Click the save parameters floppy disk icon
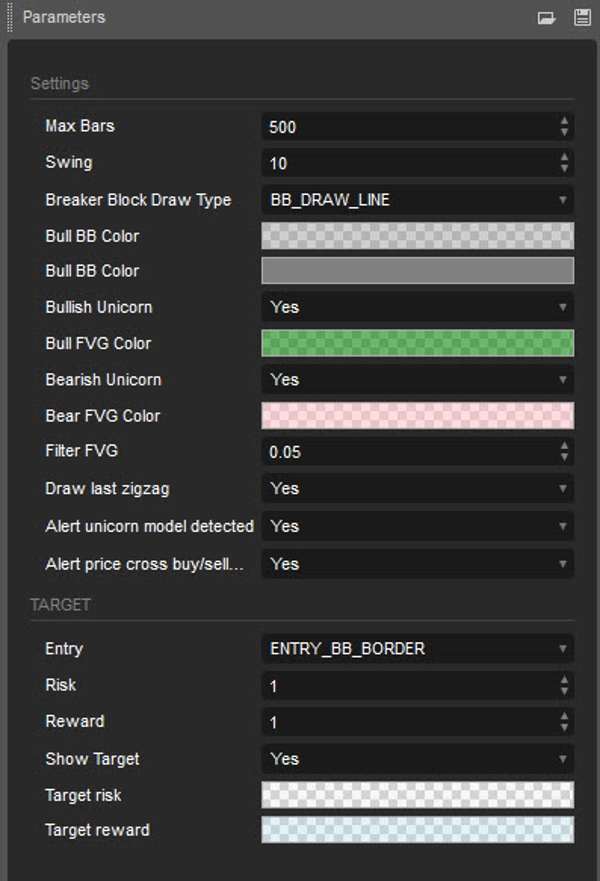 pyautogui.click(x=582, y=17)
